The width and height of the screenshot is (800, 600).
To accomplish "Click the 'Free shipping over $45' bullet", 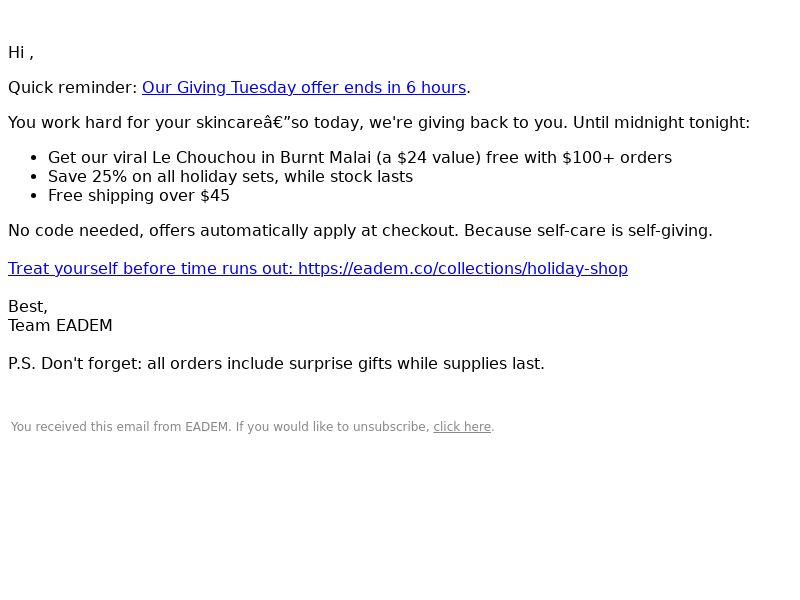I will tap(139, 195).
